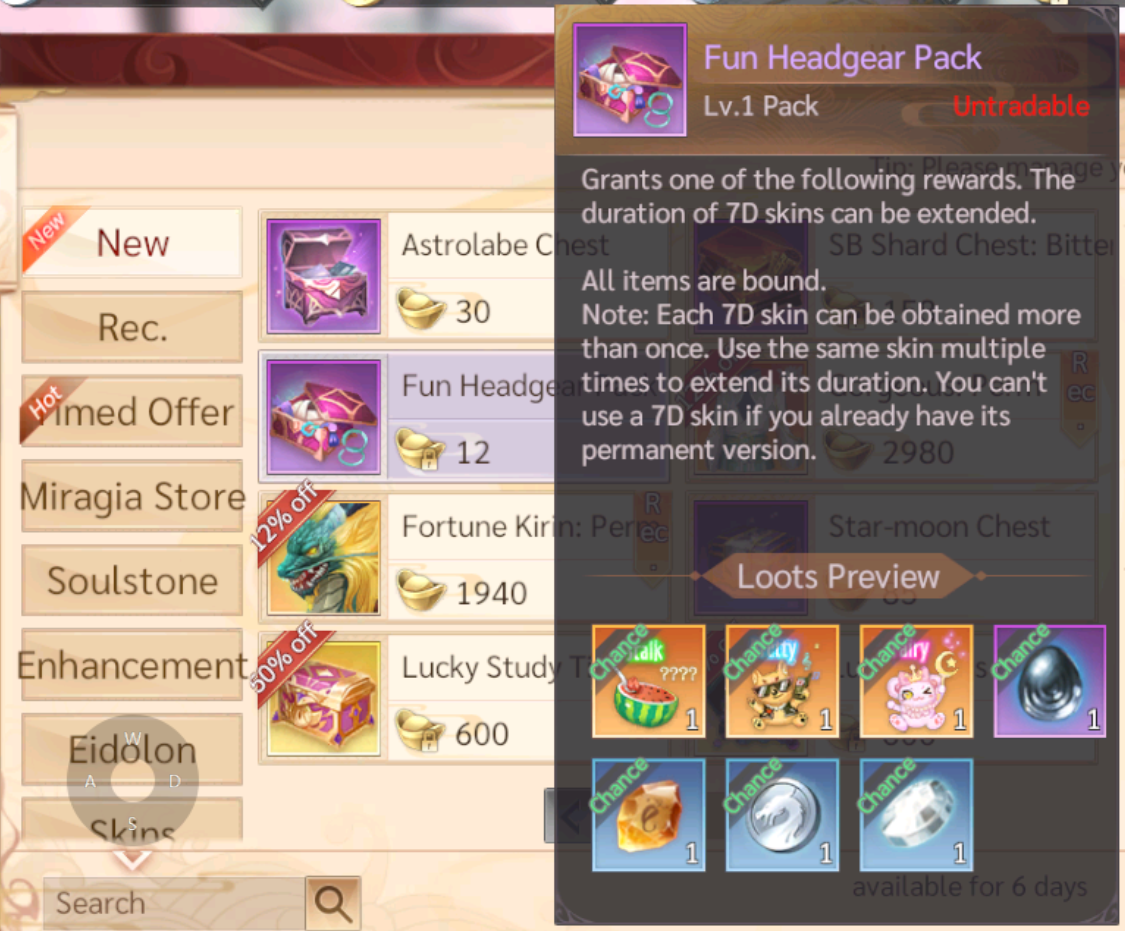This screenshot has height=931, width=1125.
Task: Open the Timed Offer category
Action: point(132,412)
